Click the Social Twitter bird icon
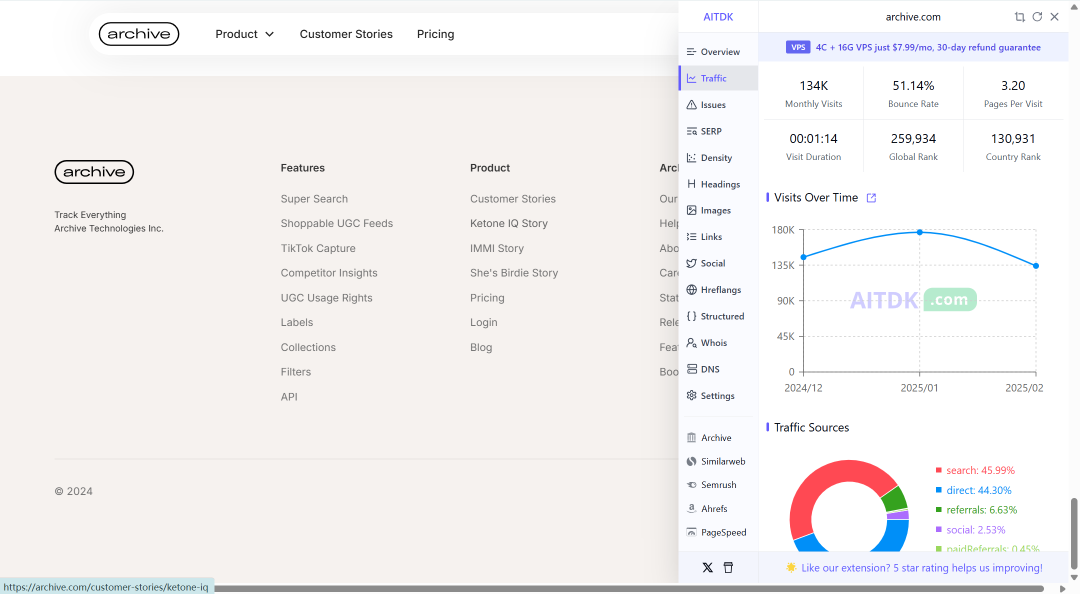 click(x=692, y=263)
